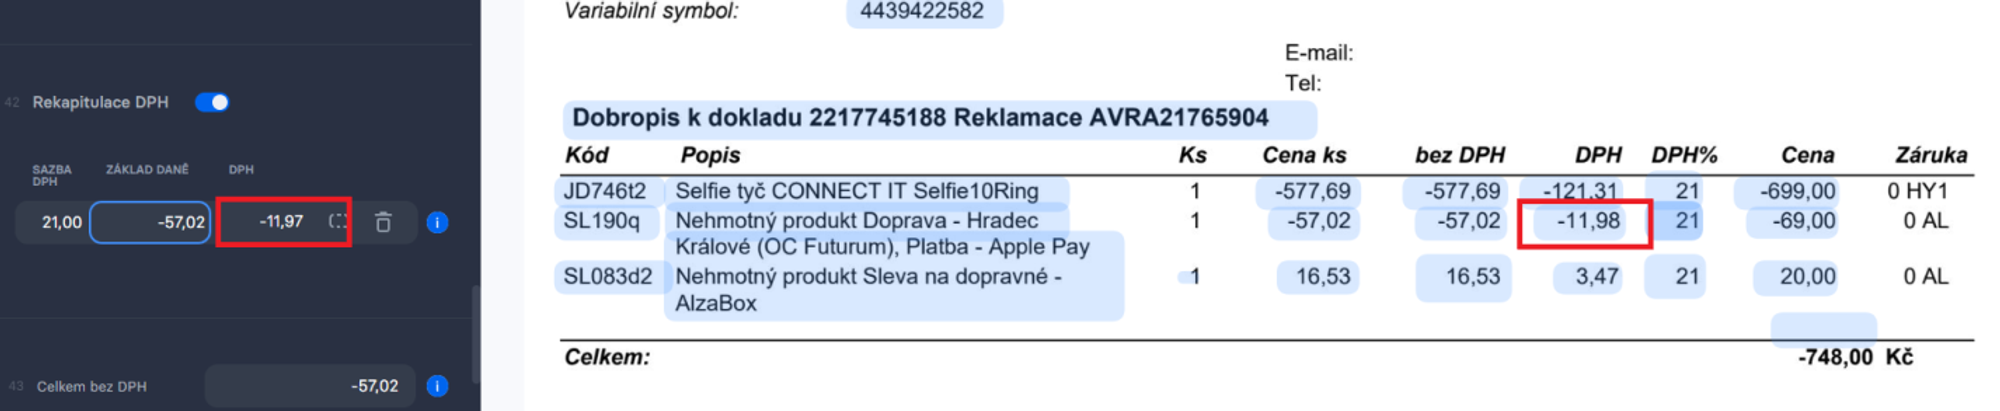Select the SL190q code highlight

[605, 221]
